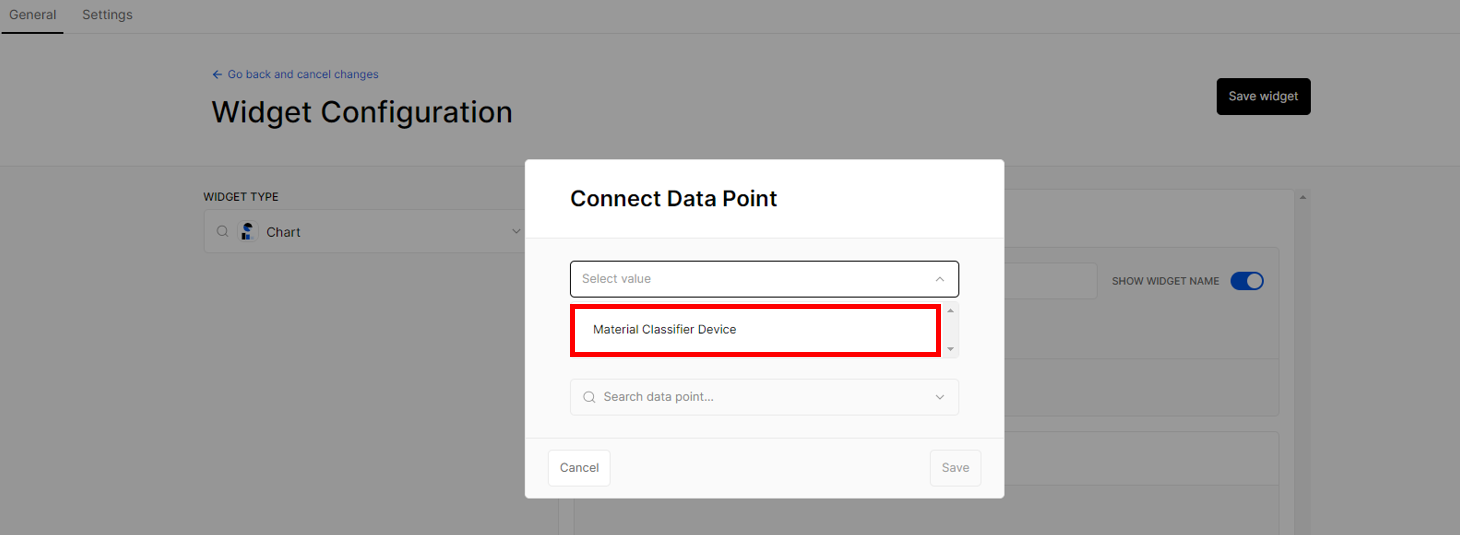
Task: Toggle the Show Widget Name switch
Action: (x=1247, y=281)
